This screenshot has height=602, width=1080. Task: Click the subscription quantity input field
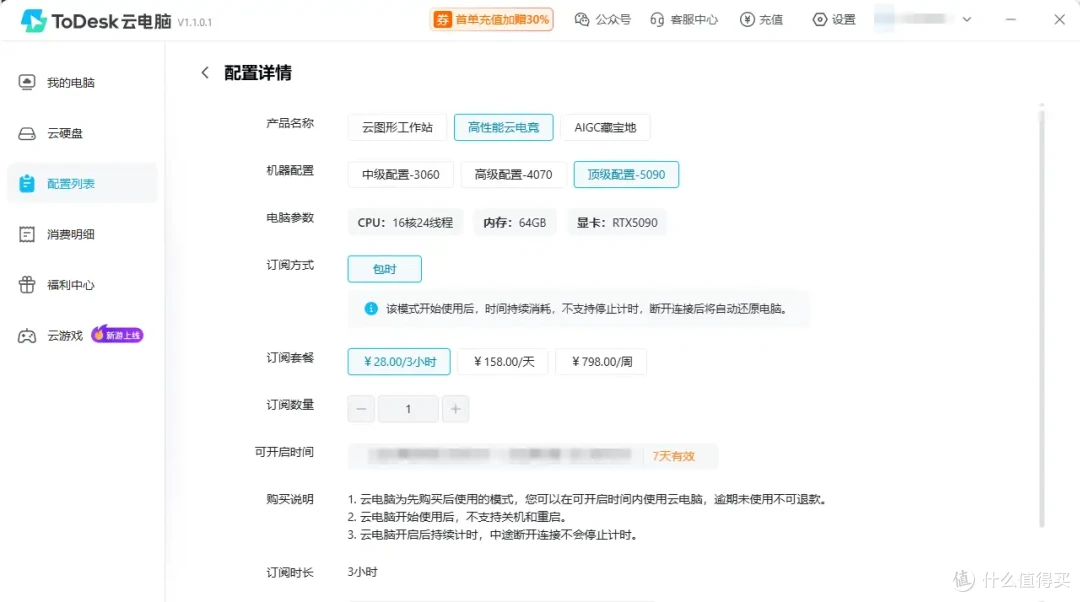pos(408,409)
